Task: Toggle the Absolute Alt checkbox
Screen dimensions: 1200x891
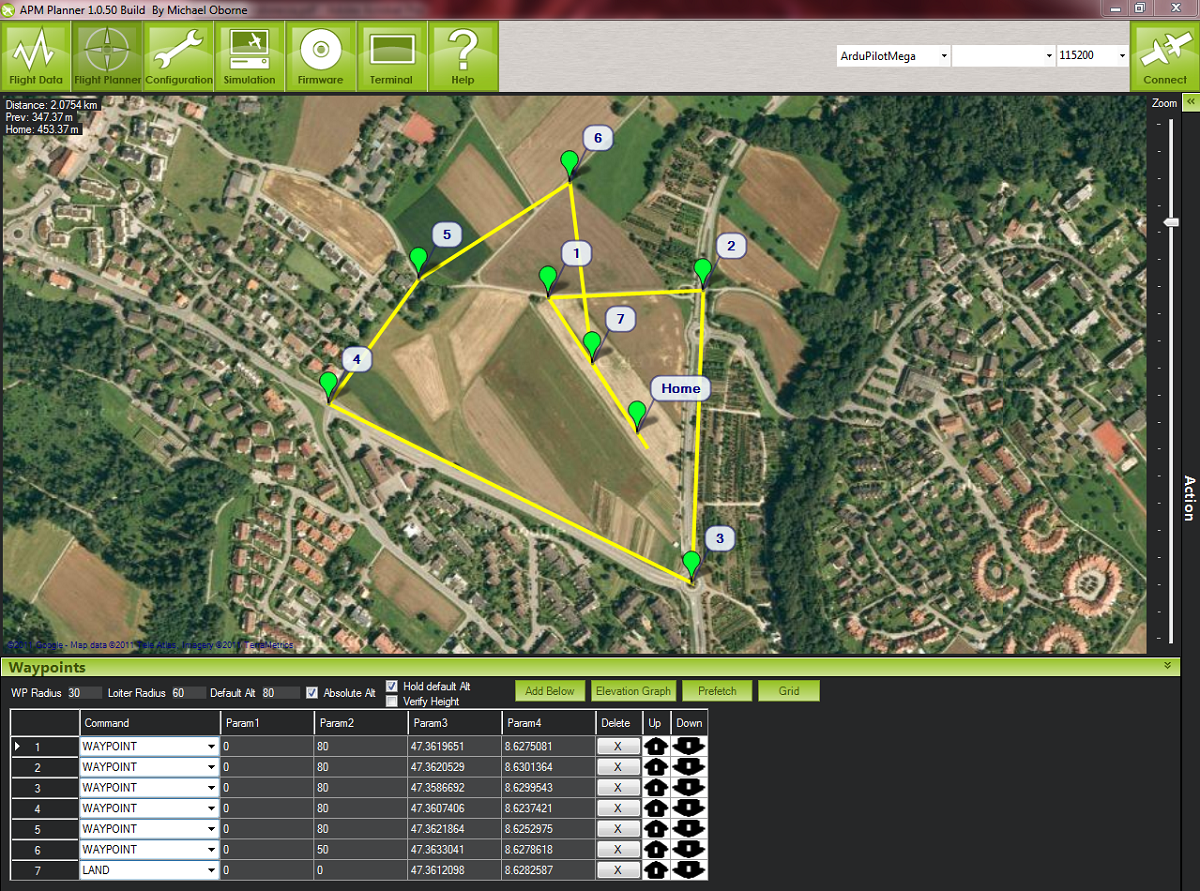Action: [312, 693]
